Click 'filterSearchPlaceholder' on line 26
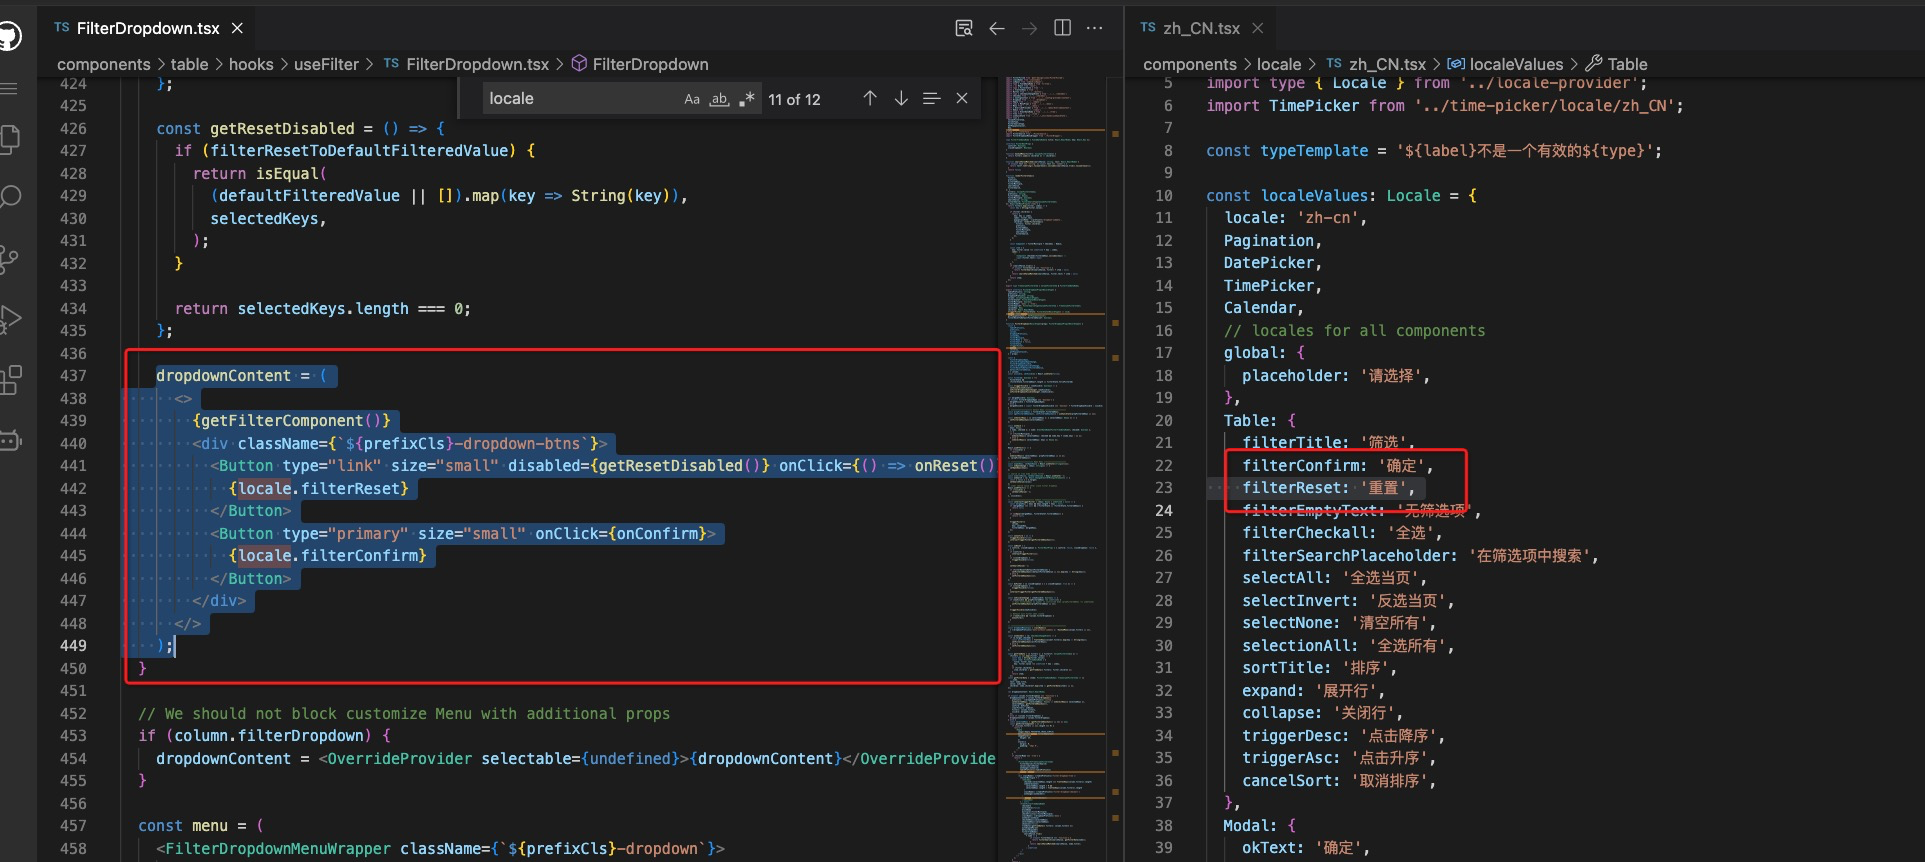 (1345, 556)
